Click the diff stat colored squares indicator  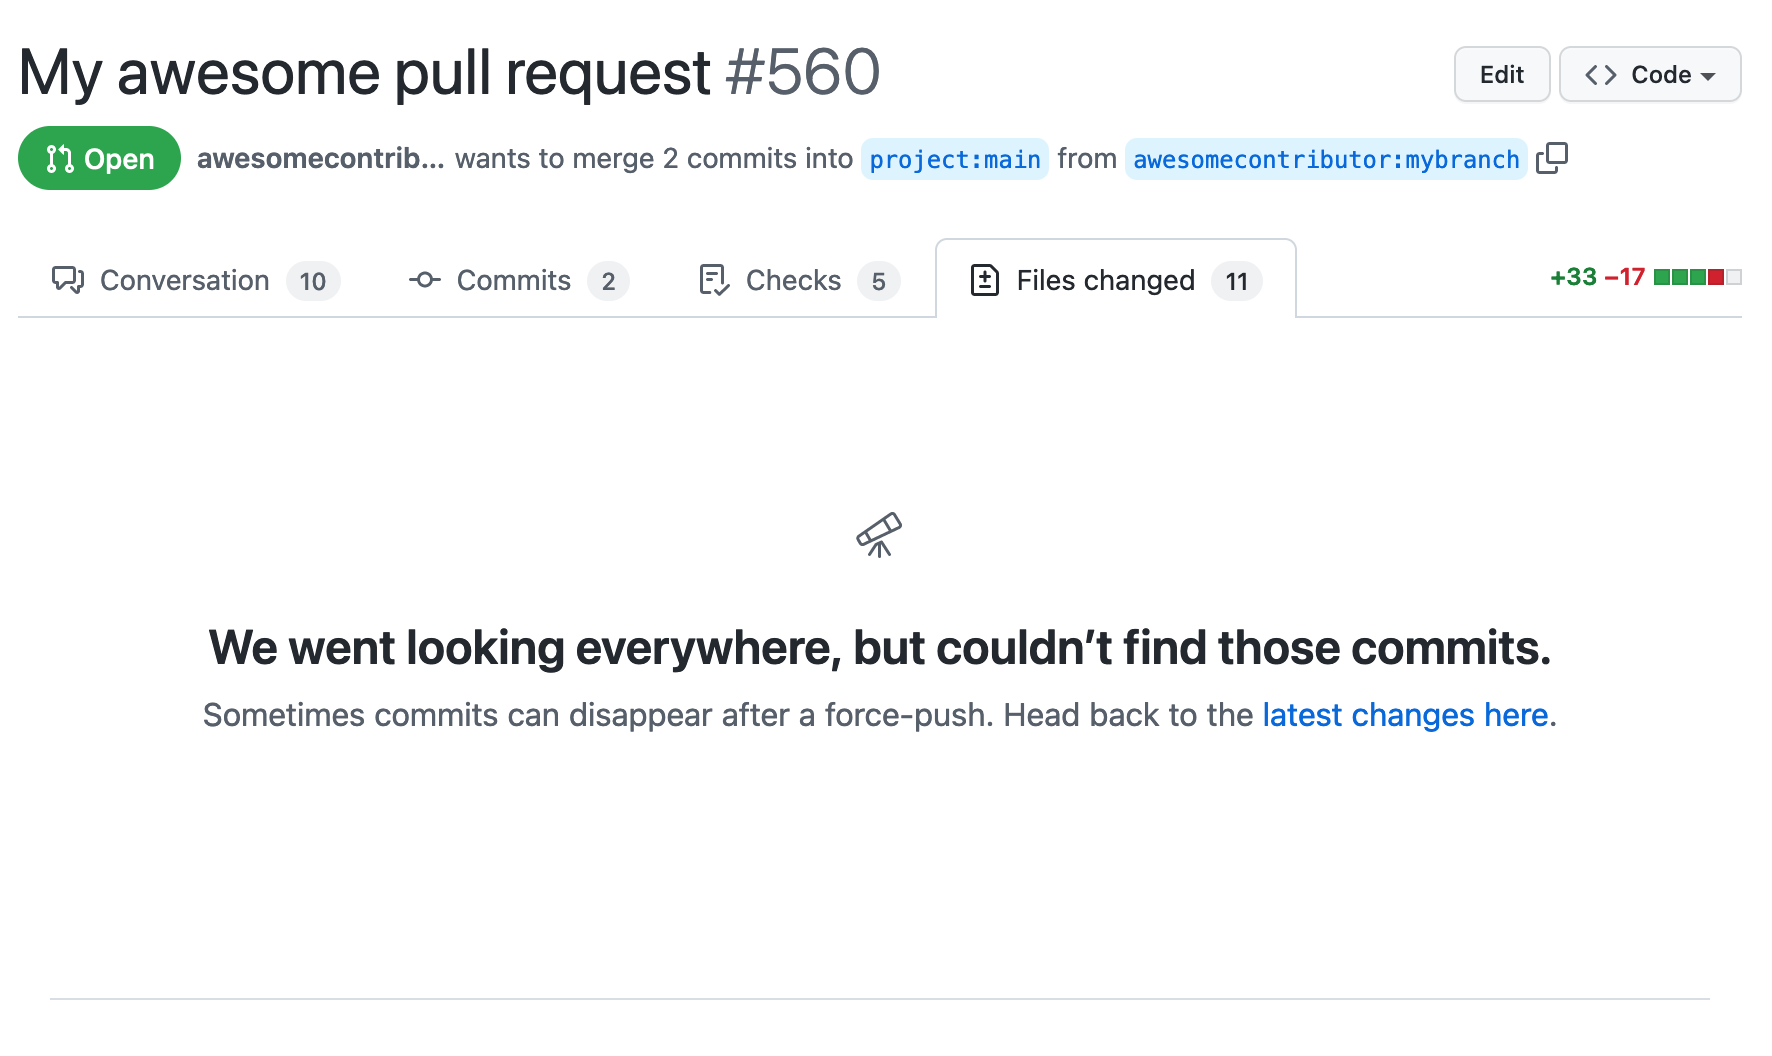1697,277
